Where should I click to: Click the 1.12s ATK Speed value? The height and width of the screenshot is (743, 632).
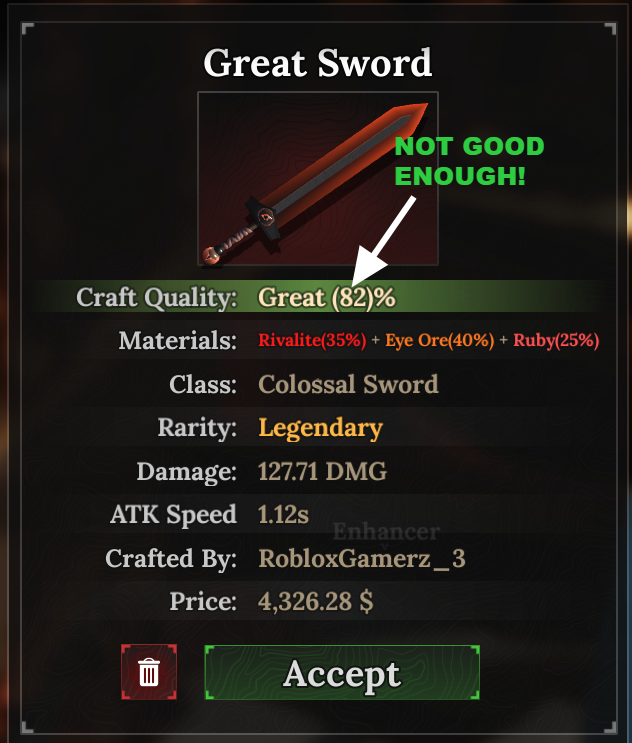[x=283, y=515]
